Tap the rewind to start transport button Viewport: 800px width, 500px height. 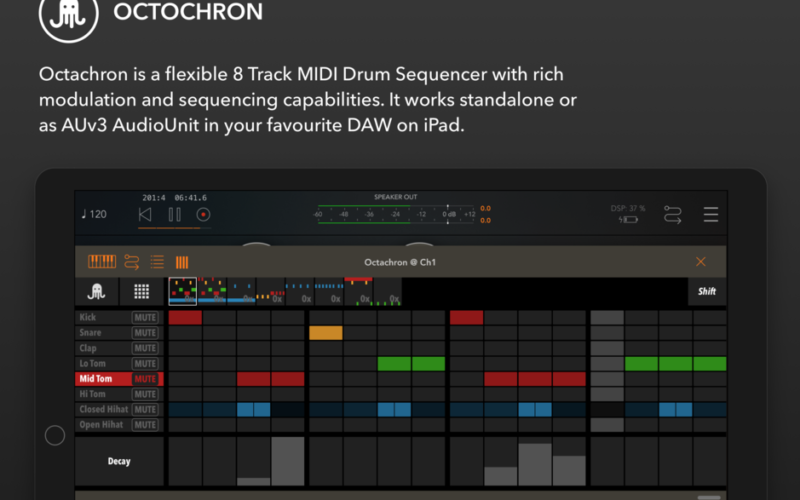click(145, 215)
